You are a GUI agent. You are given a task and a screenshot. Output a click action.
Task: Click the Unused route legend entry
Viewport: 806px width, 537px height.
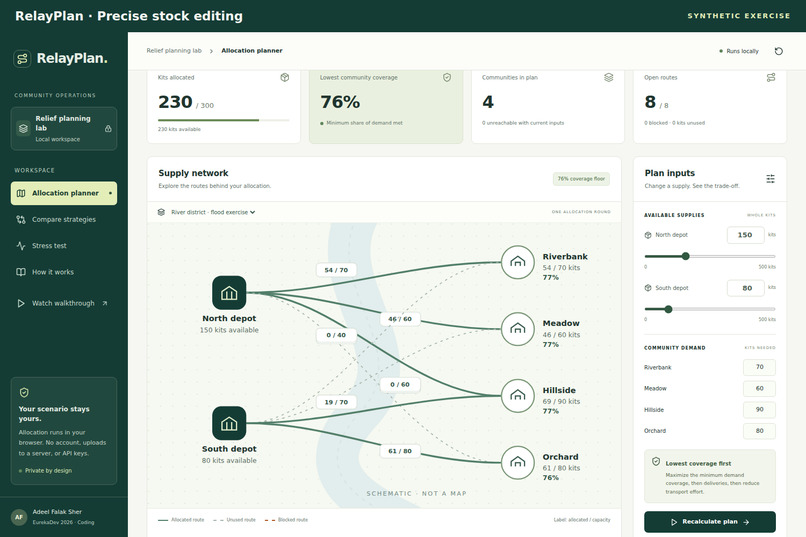234,520
